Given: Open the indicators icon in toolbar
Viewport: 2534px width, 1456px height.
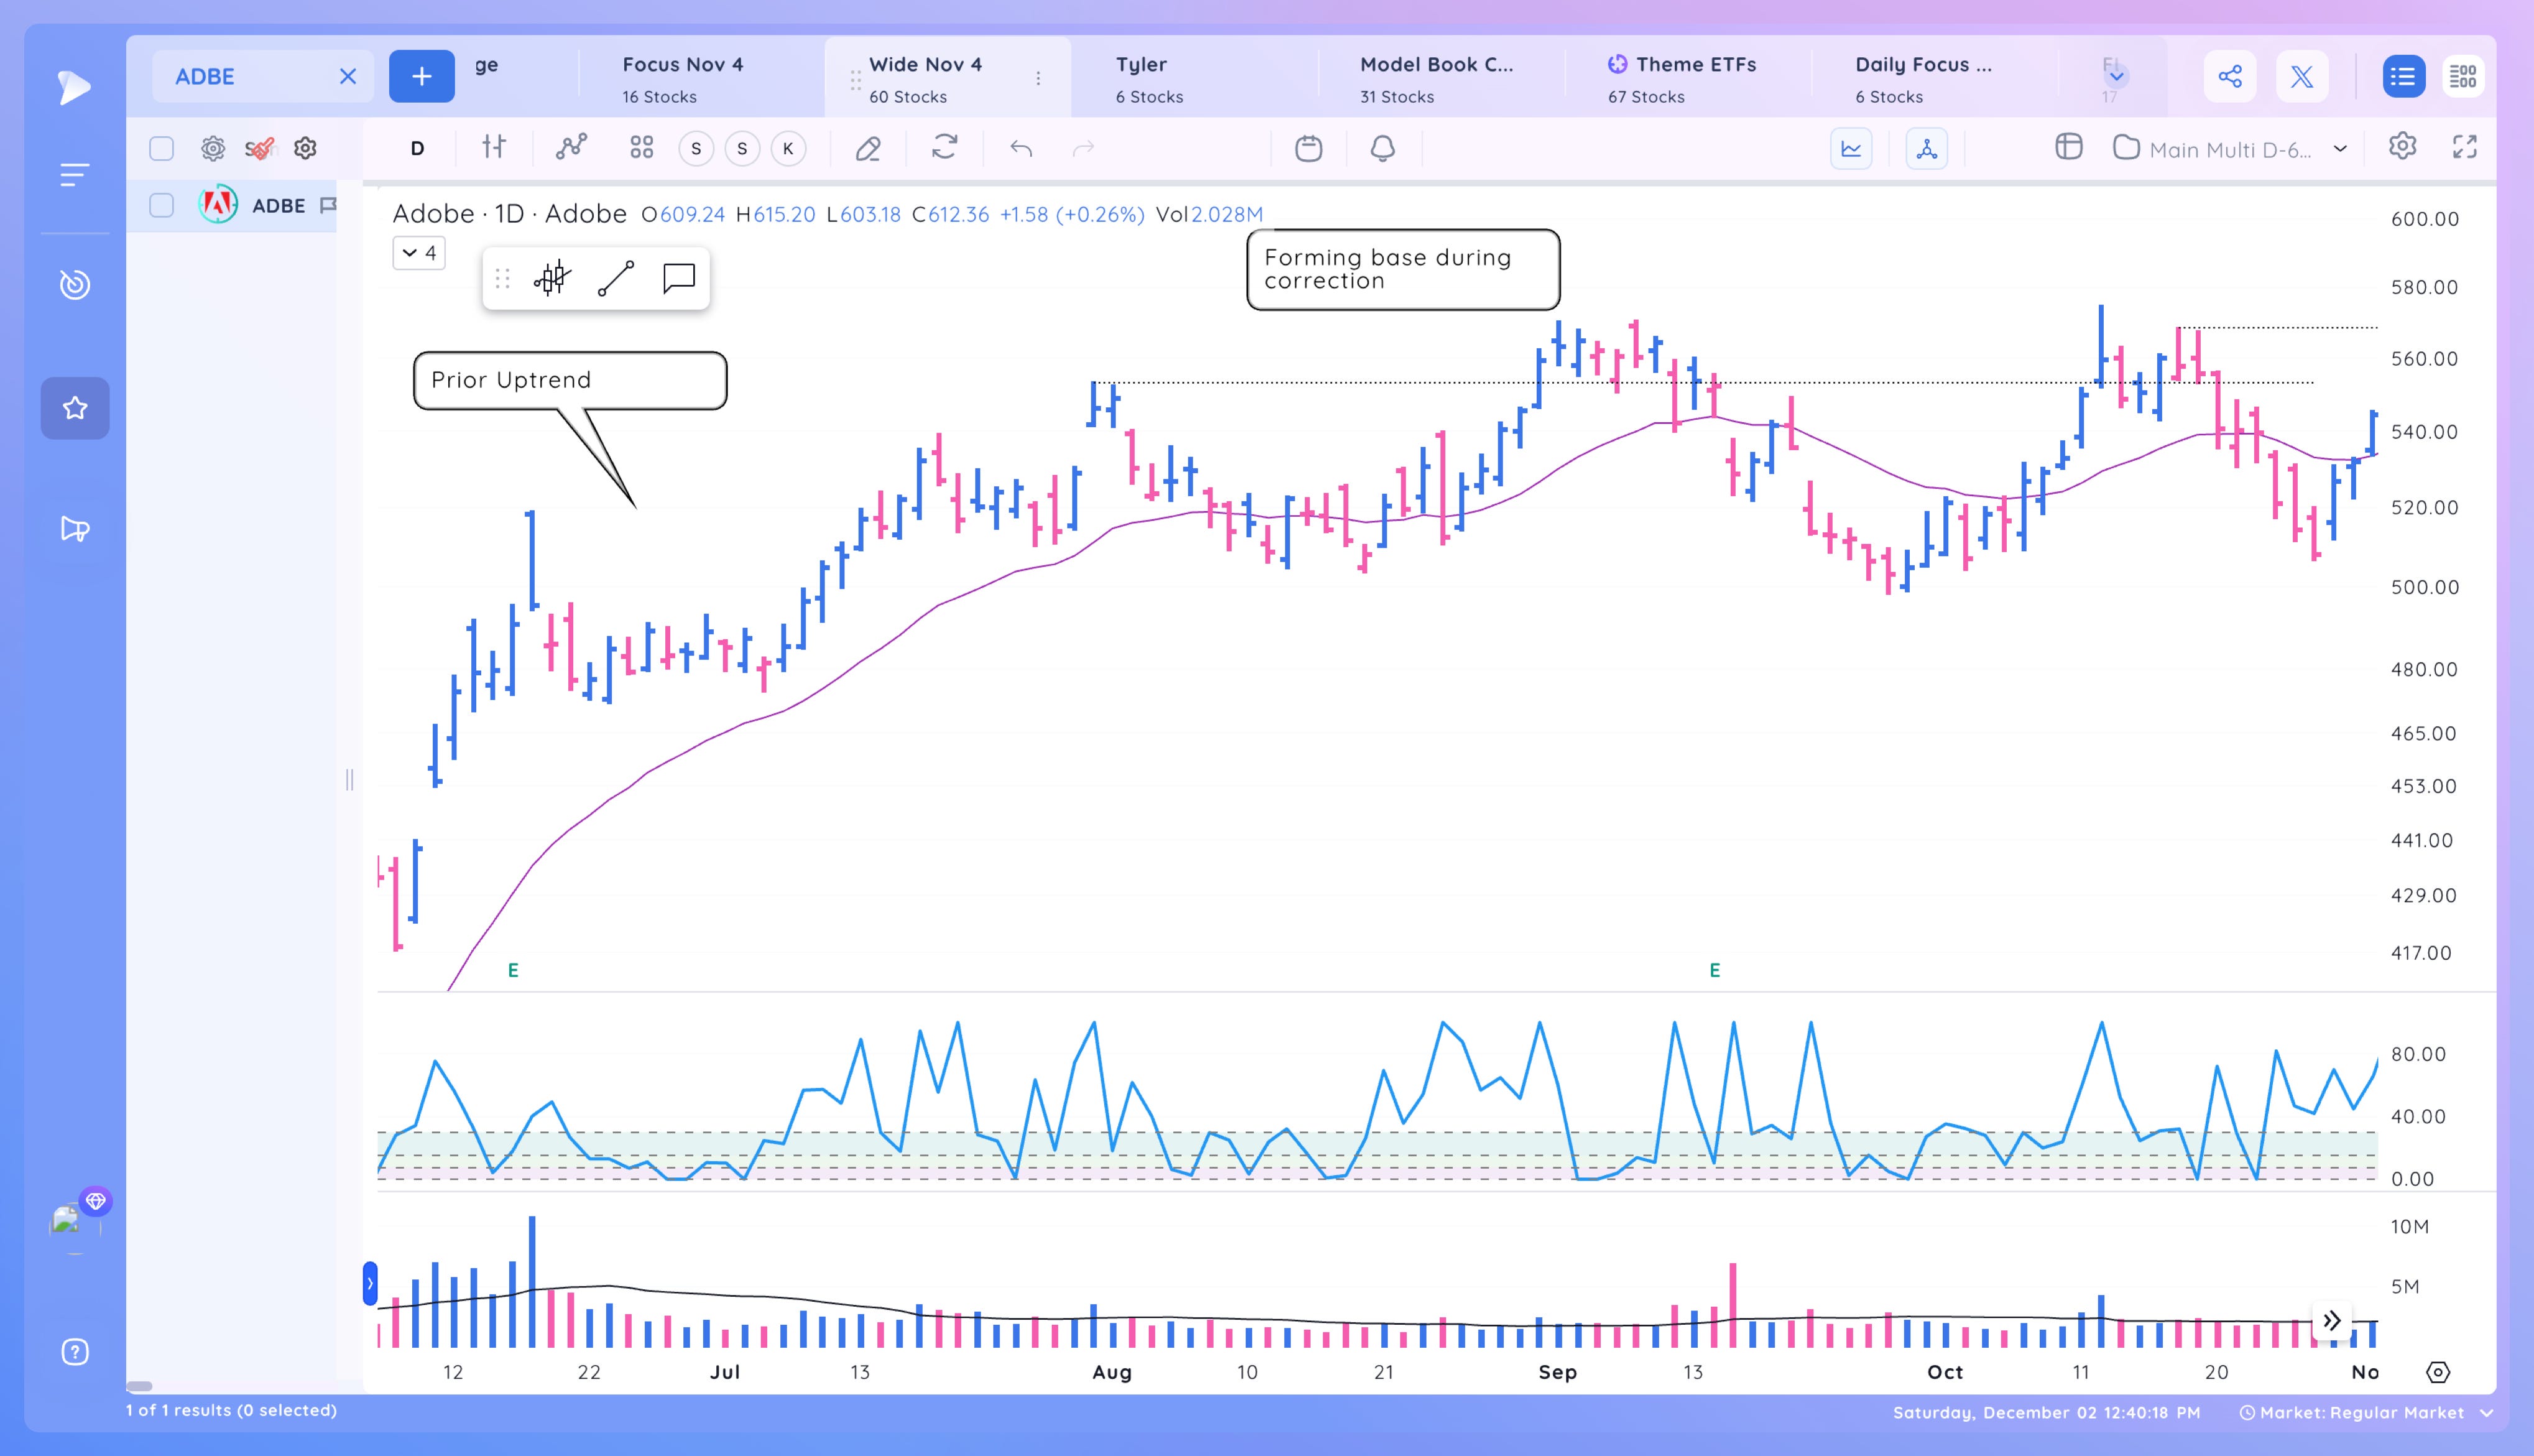Looking at the screenshot, I should 571,148.
